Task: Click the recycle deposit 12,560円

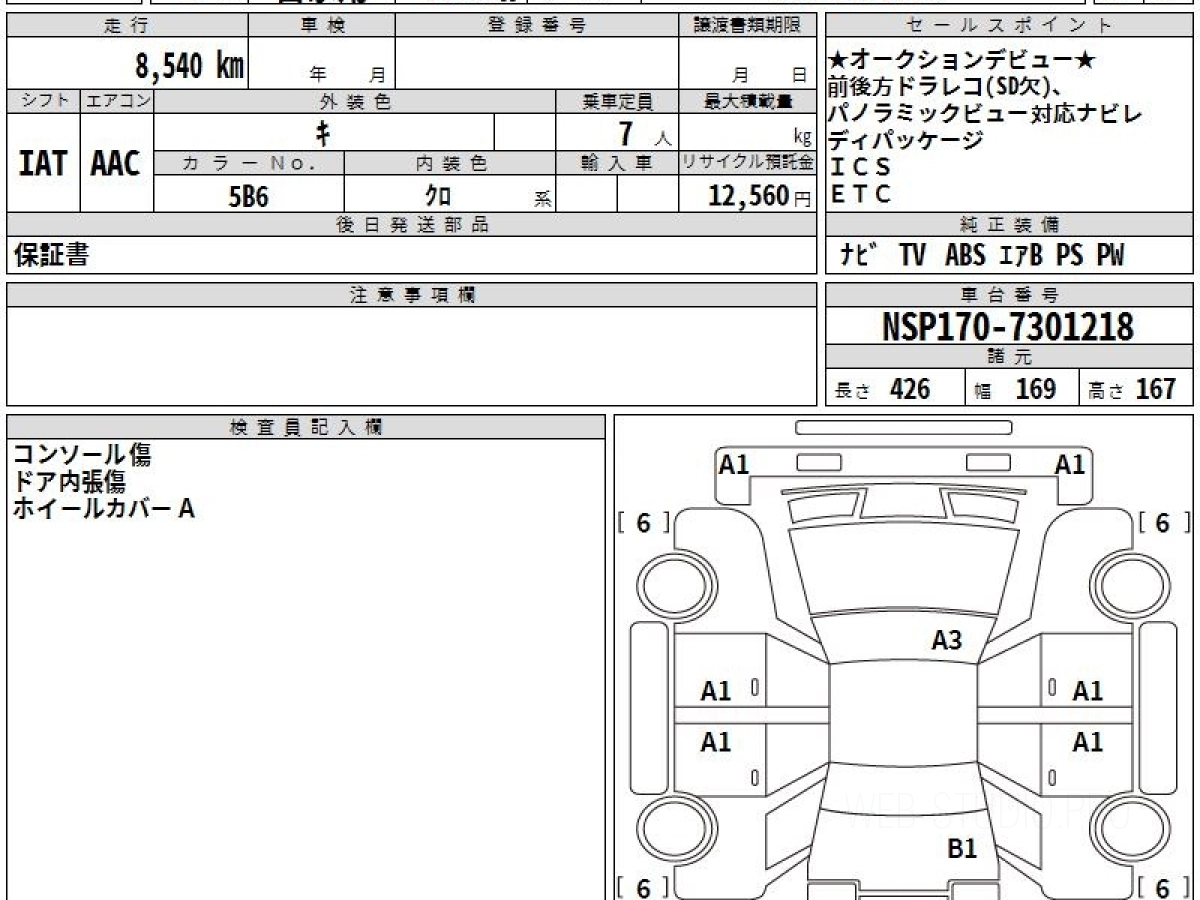Action: coord(760,195)
